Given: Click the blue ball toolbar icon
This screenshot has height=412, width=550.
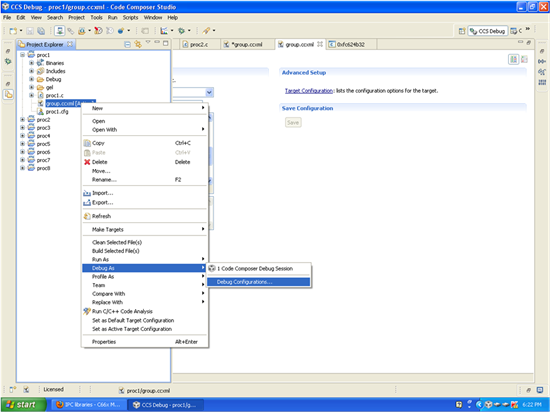Looking at the screenshot, I should pos(121,31).
